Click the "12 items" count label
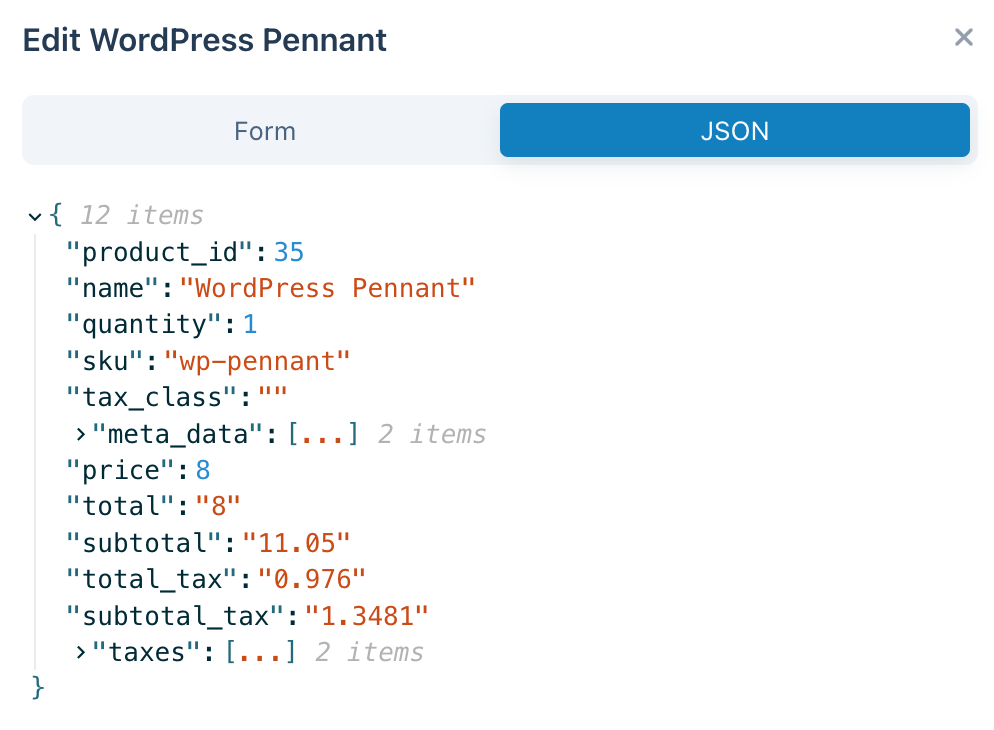 point(141,215)
